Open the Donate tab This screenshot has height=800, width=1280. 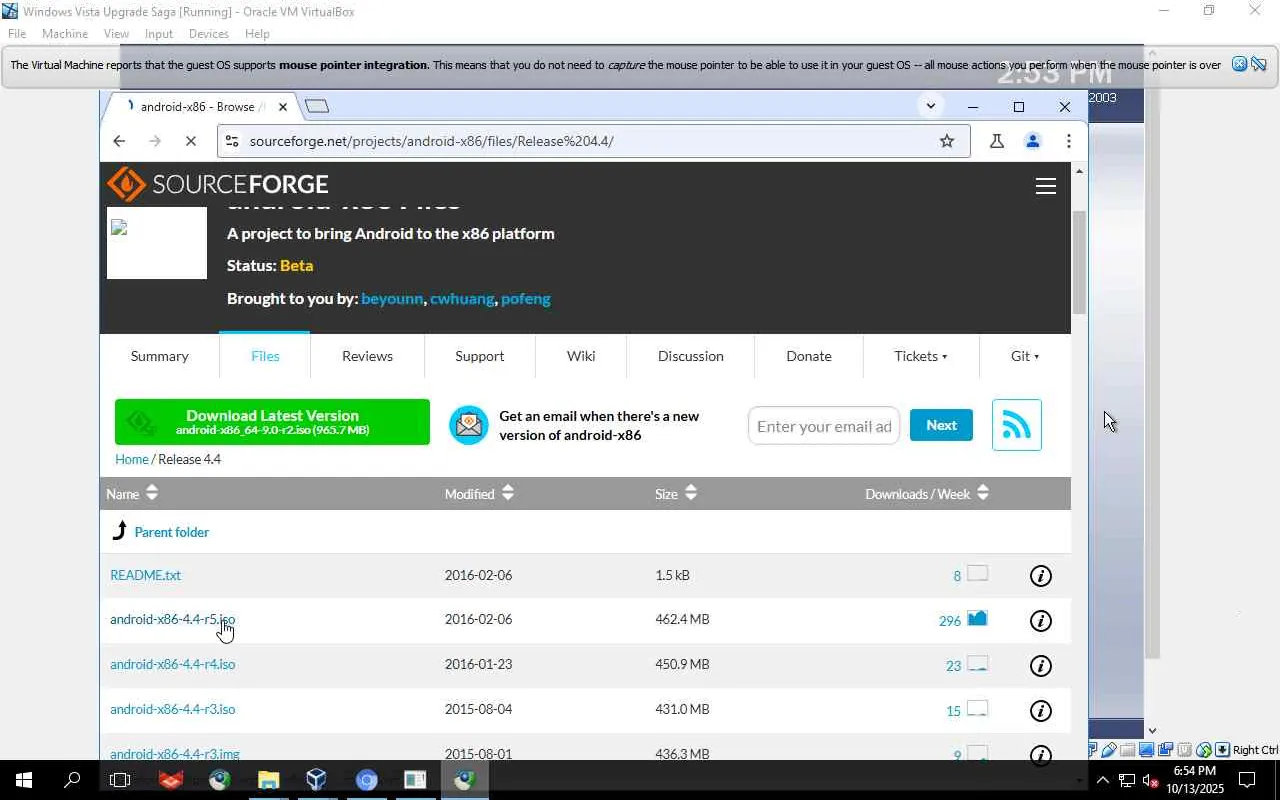point(809,356)
